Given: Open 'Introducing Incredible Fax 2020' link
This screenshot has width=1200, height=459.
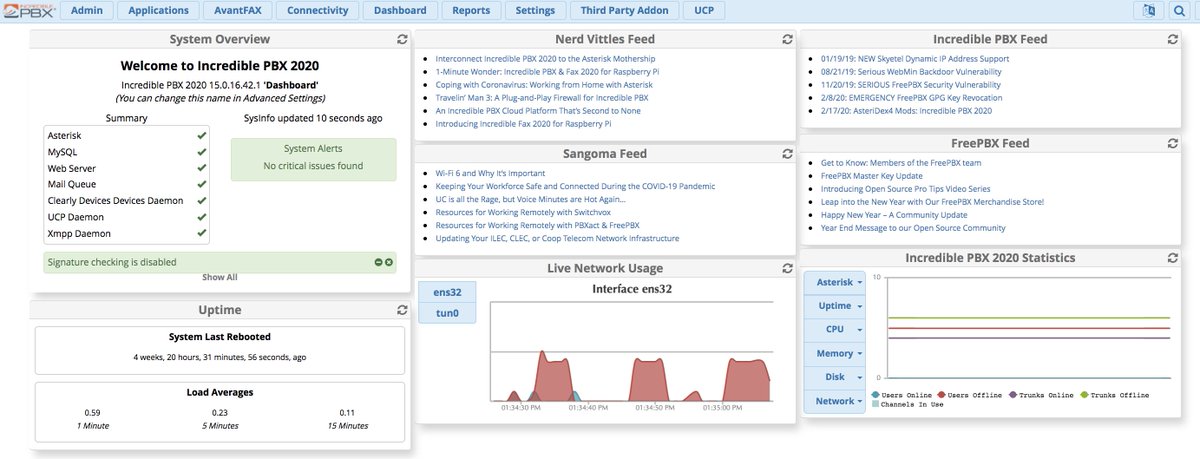Looking at the screenshot, I should 523,124.
